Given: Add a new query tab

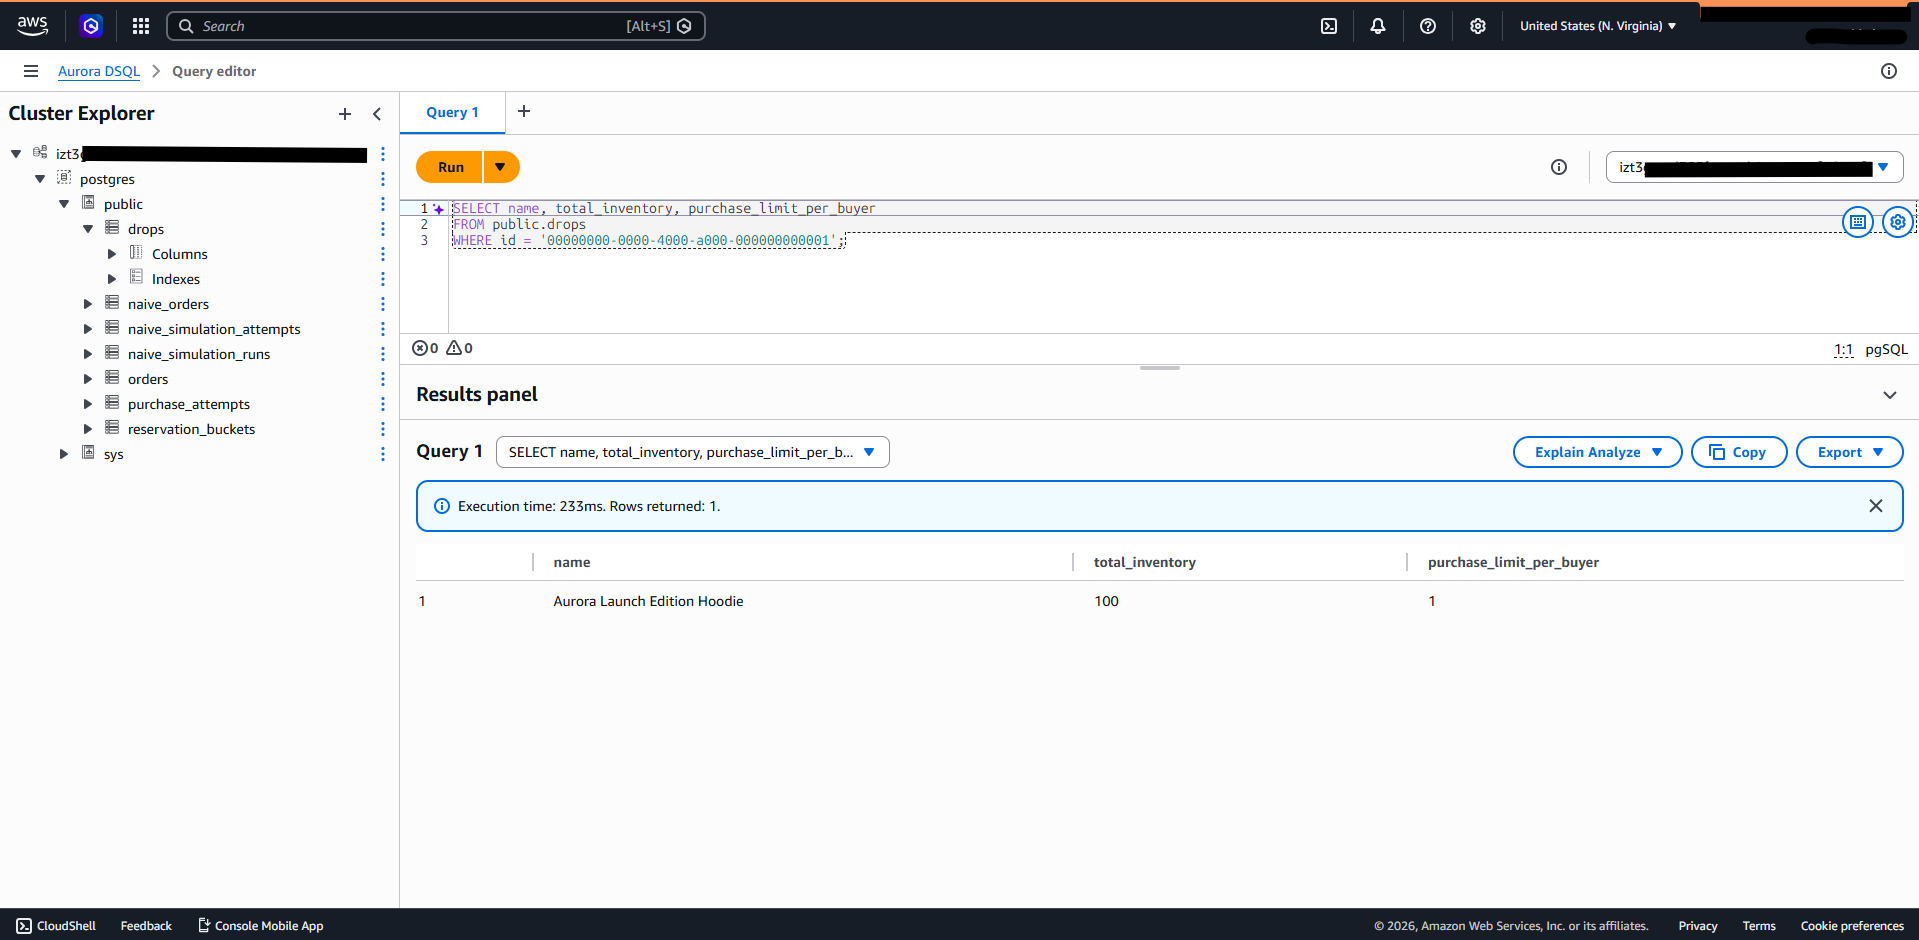Looking at the screenshot, I should click(524, 111).
